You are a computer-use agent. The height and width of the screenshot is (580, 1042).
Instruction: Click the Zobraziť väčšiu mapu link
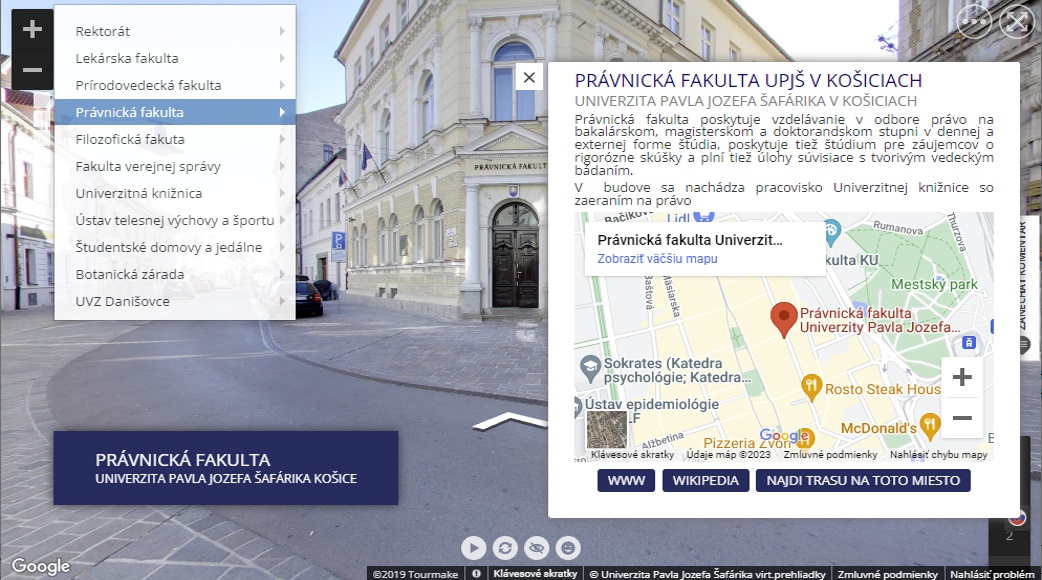click(x=657, y=258)
